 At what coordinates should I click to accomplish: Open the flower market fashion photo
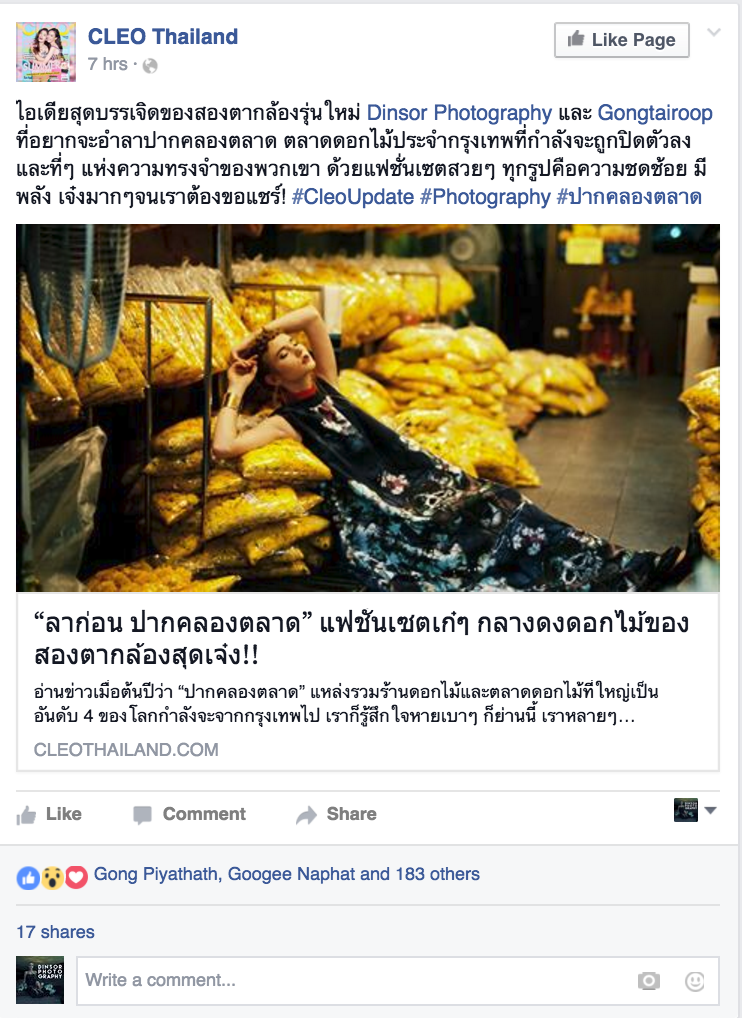click(x=367, y=408)
